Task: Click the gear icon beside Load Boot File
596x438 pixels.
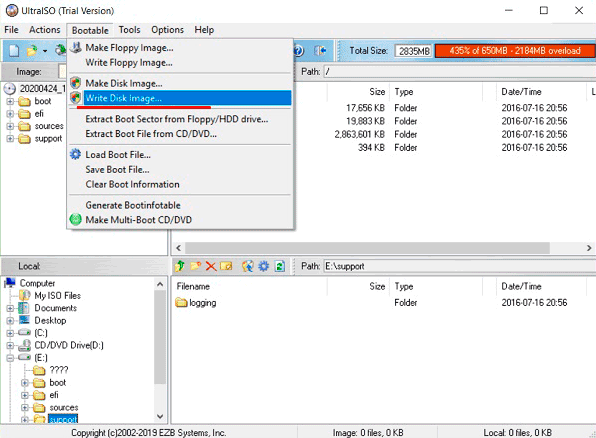Action: (x=75, y=154)
